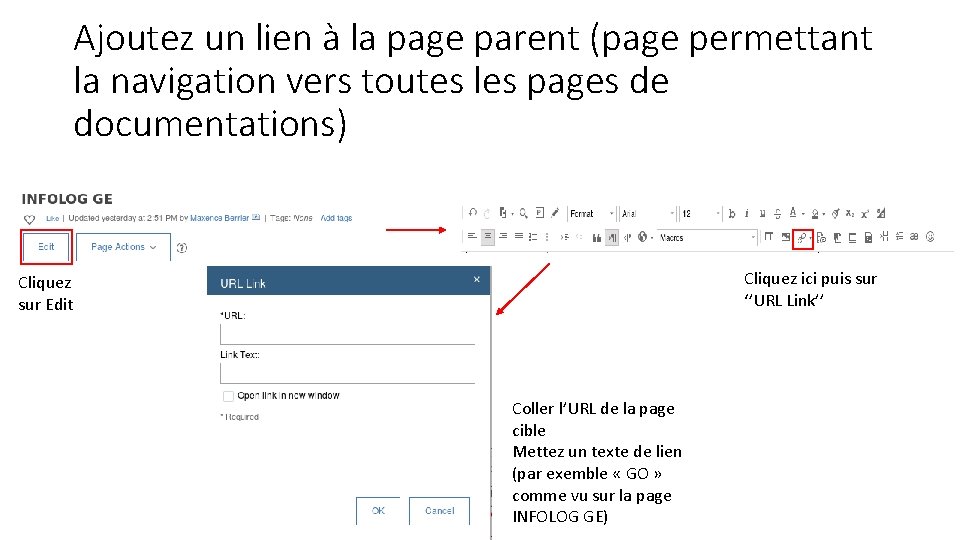This screenshot has width=960, height=540.
Task: Open the Format dropdown
Action: pos(591,213)
